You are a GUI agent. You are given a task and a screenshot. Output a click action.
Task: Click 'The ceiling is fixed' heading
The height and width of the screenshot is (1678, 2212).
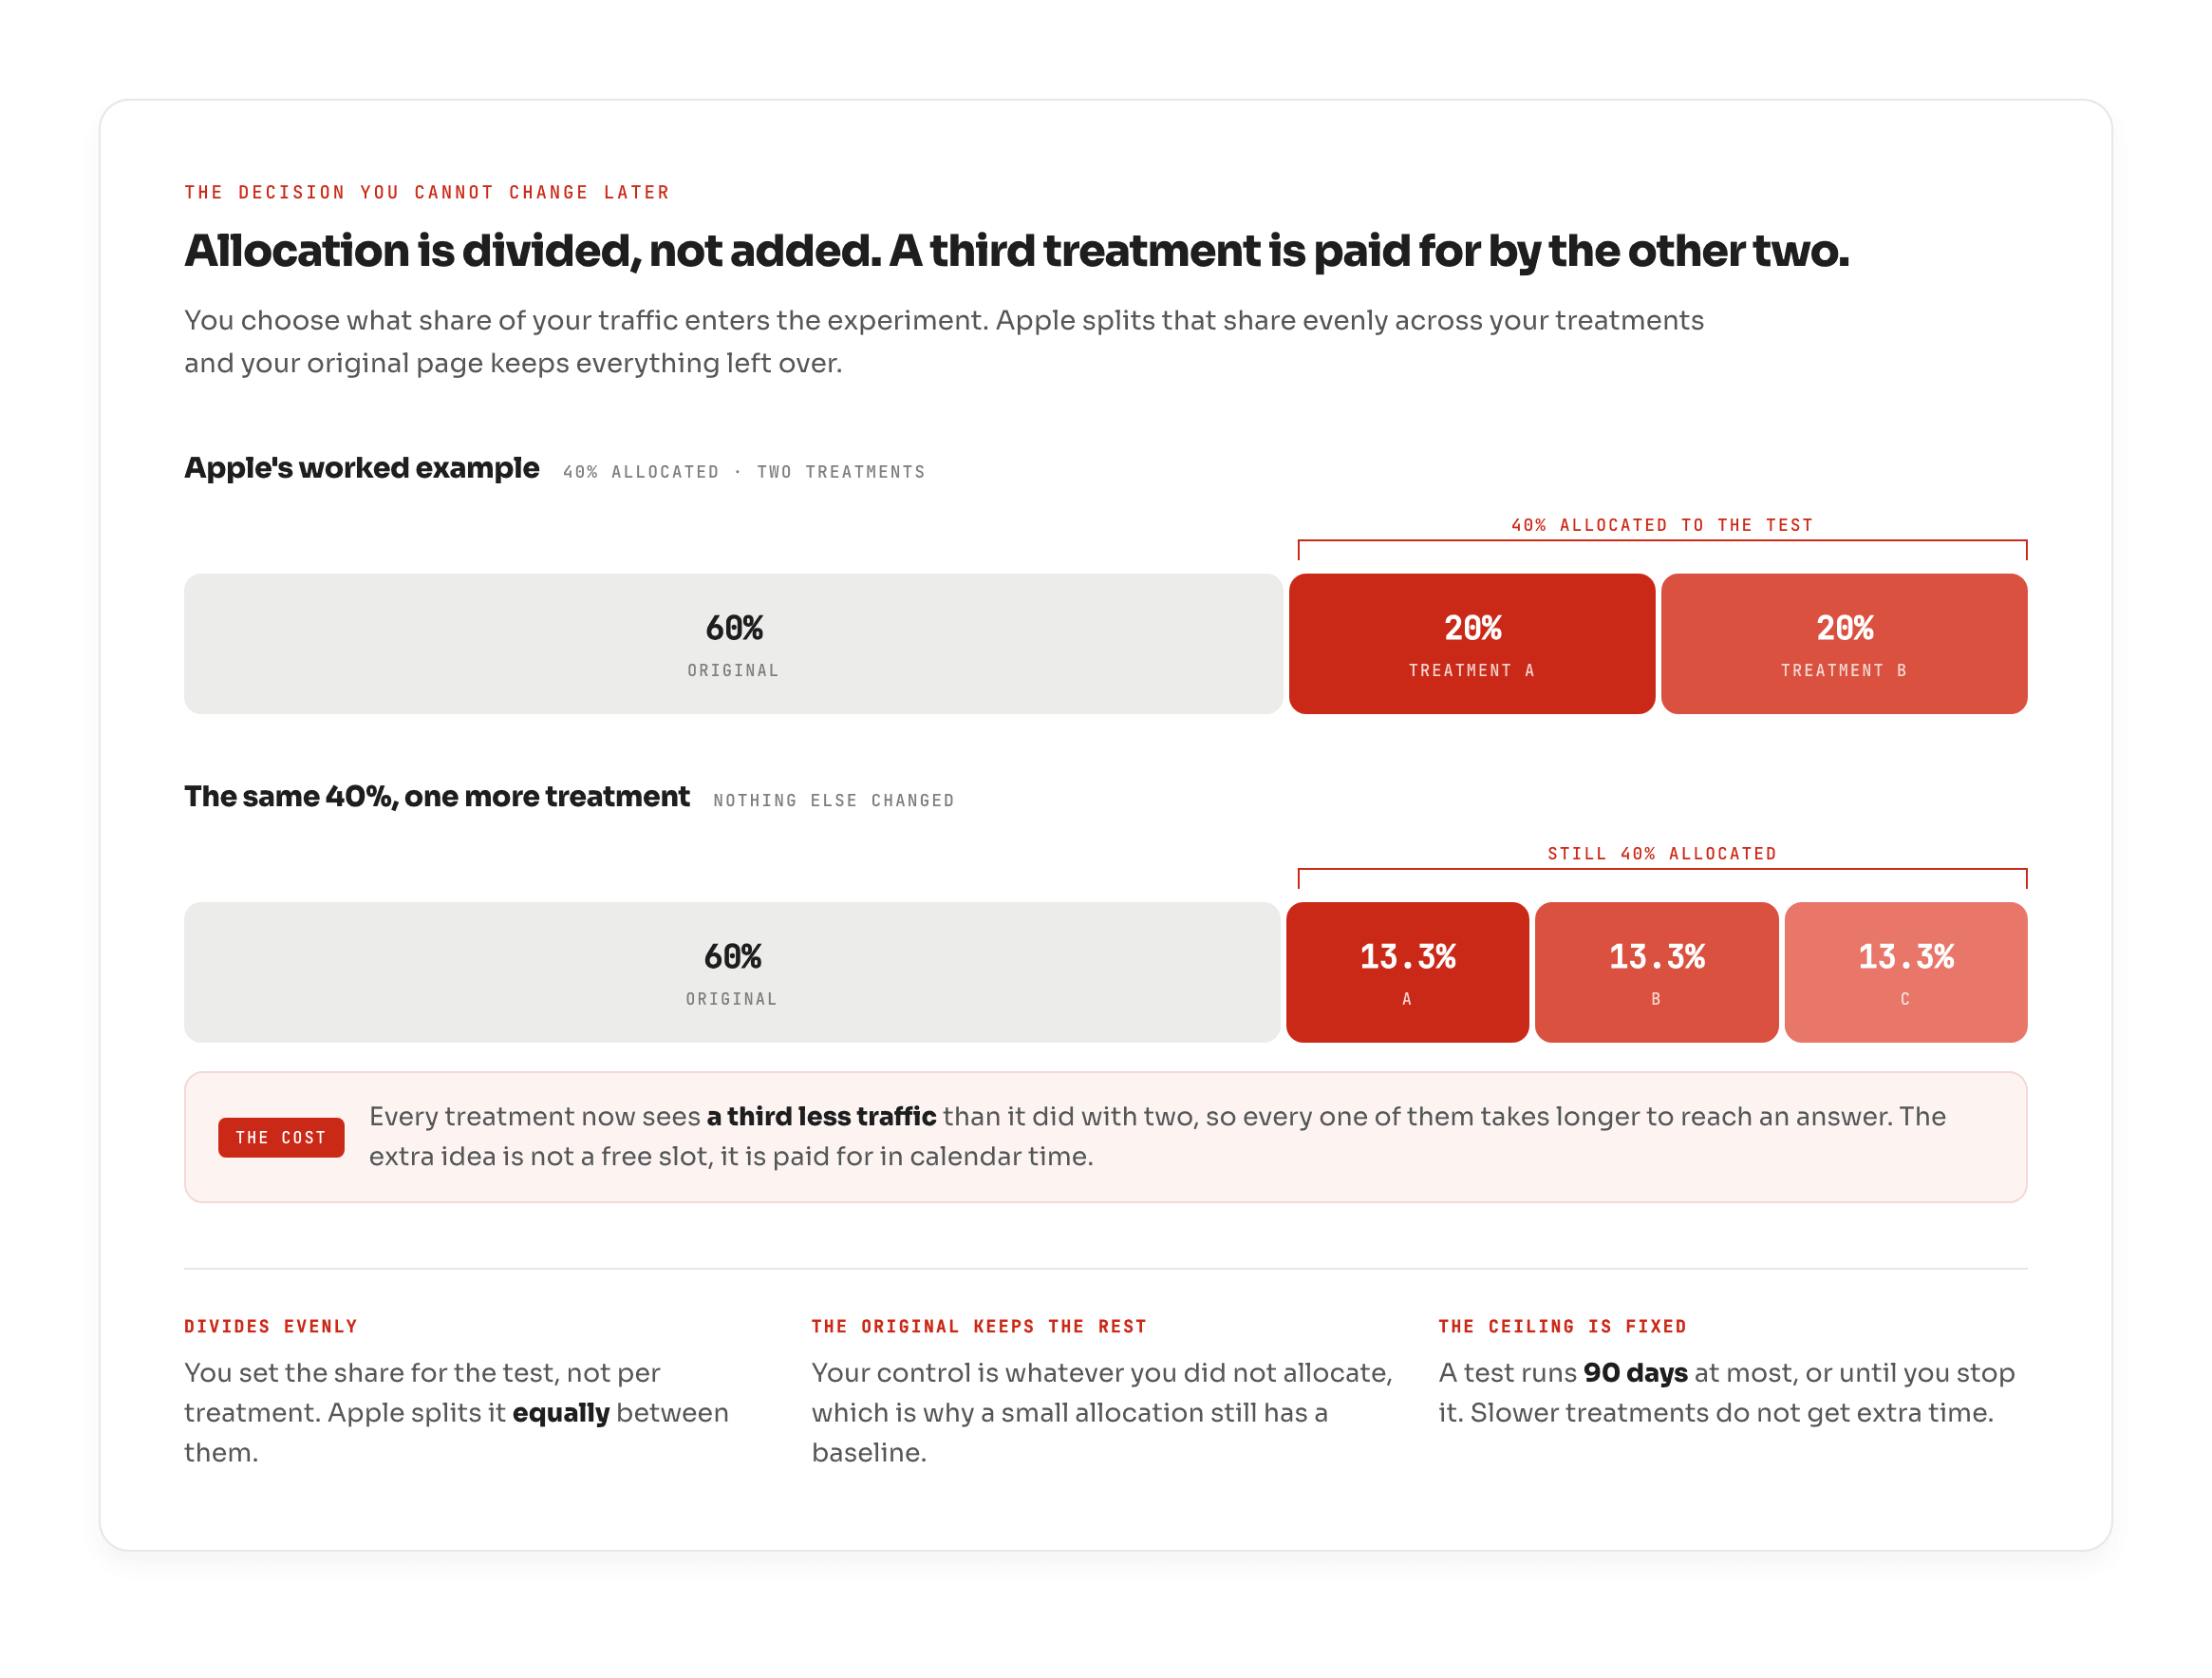coord(1563,1327)
